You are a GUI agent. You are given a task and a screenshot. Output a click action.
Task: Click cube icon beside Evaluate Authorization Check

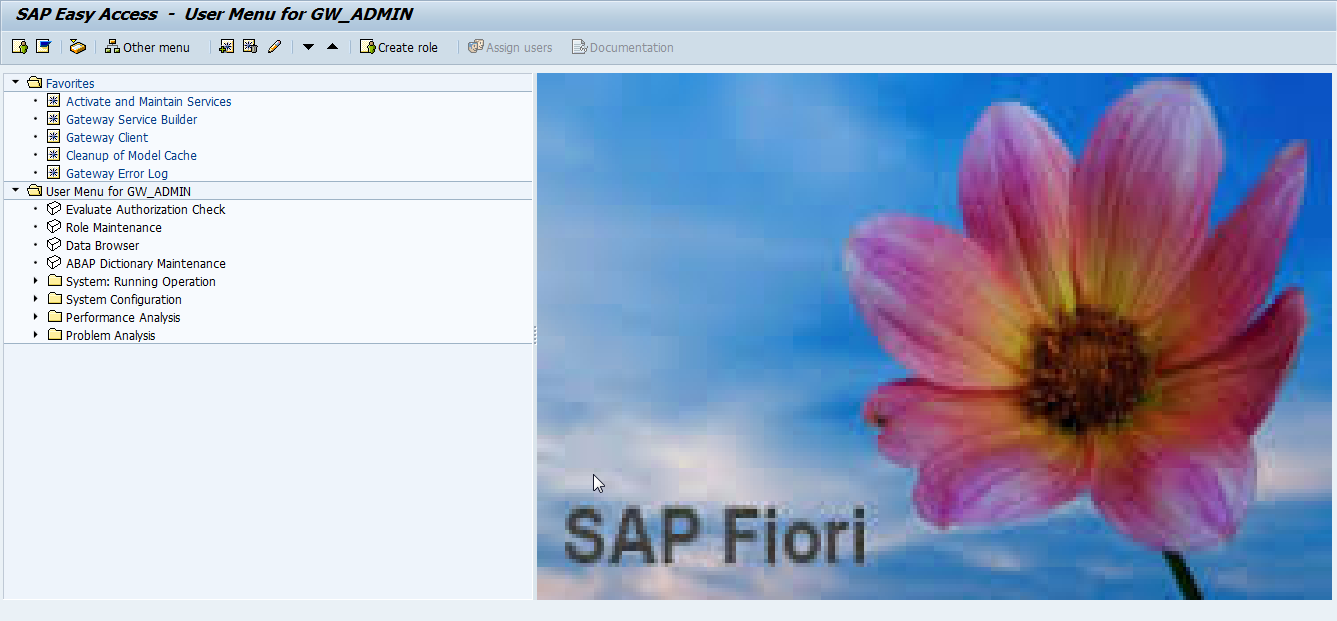(54, 209)
